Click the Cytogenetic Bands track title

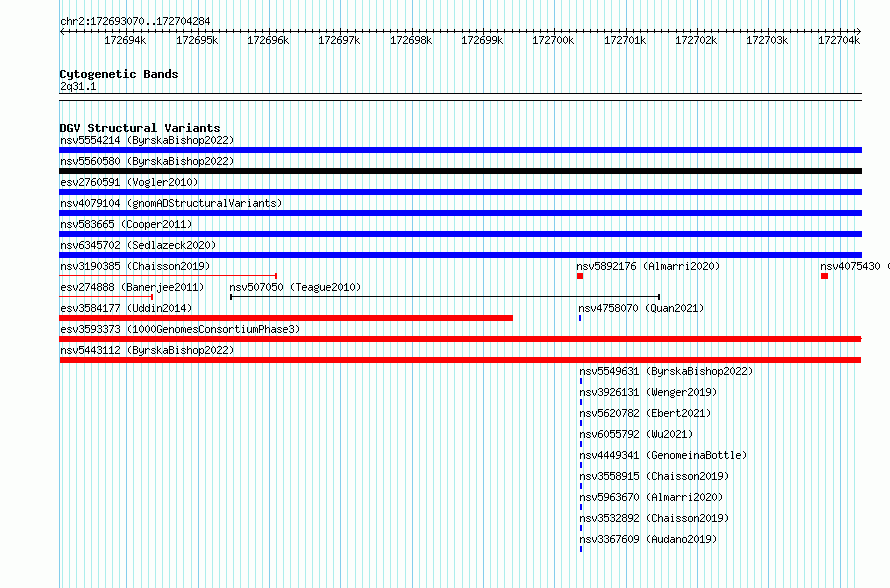click(119, 74)
